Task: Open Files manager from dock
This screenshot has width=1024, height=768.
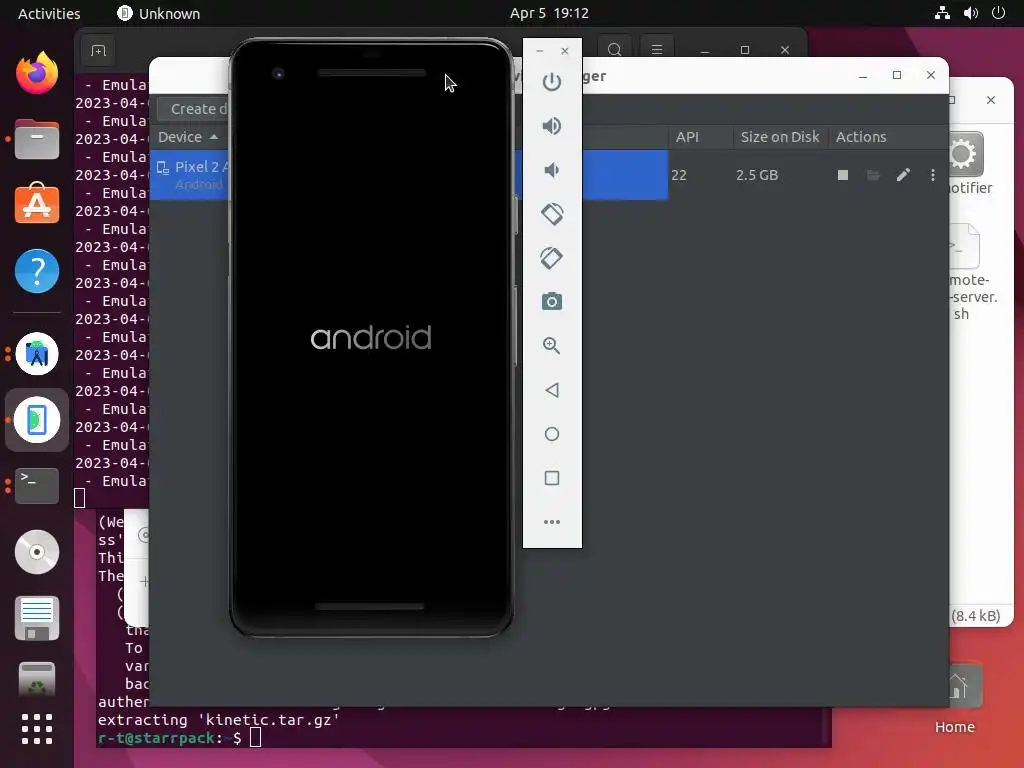Action: coord(37,139)
